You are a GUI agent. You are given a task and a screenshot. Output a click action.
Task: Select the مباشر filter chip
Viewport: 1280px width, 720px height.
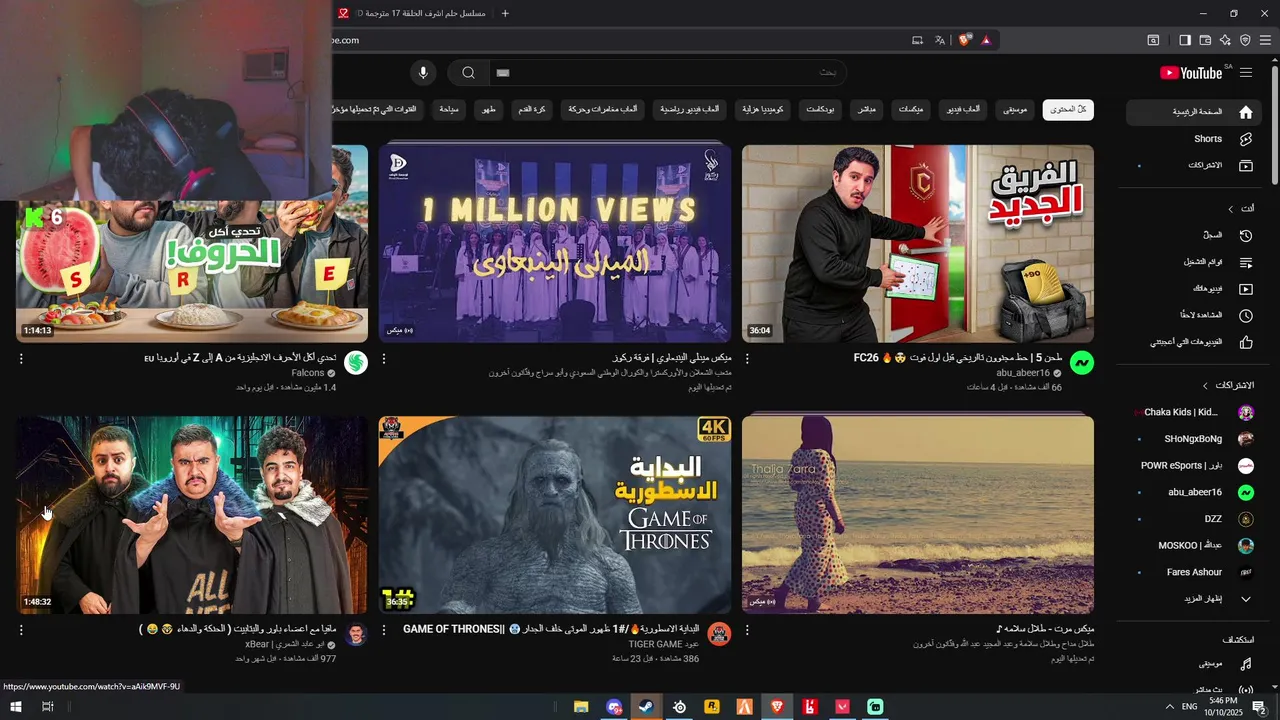(x=867, y=109)
